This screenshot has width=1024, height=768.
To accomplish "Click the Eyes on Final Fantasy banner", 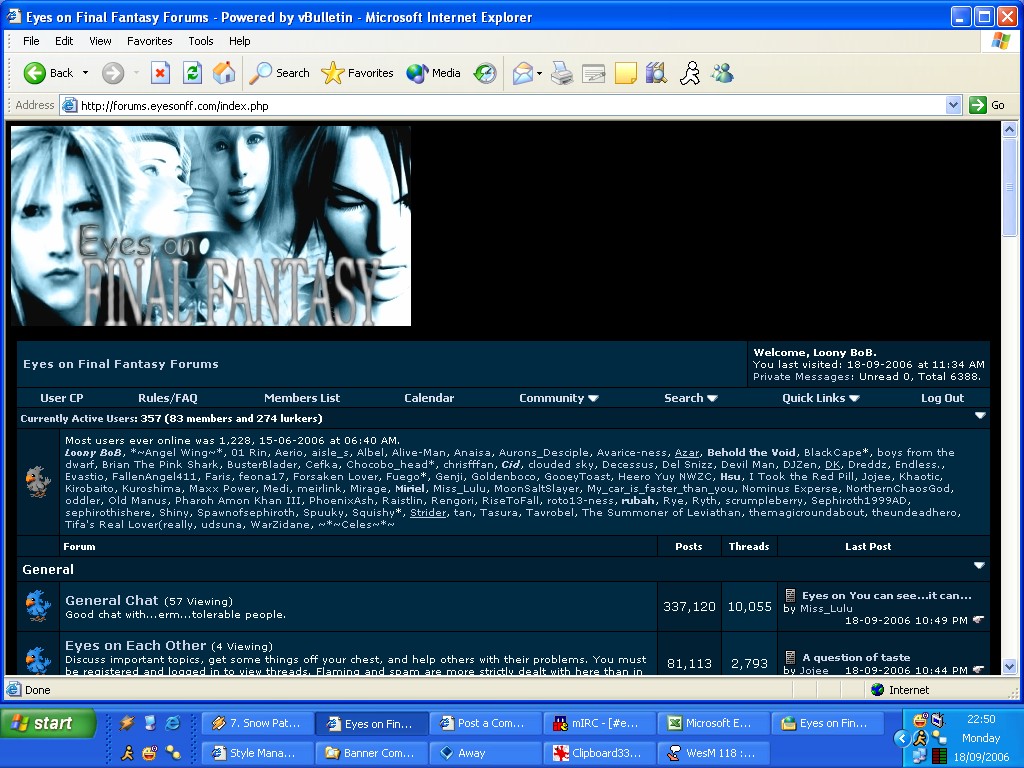I will click(211, 226).
